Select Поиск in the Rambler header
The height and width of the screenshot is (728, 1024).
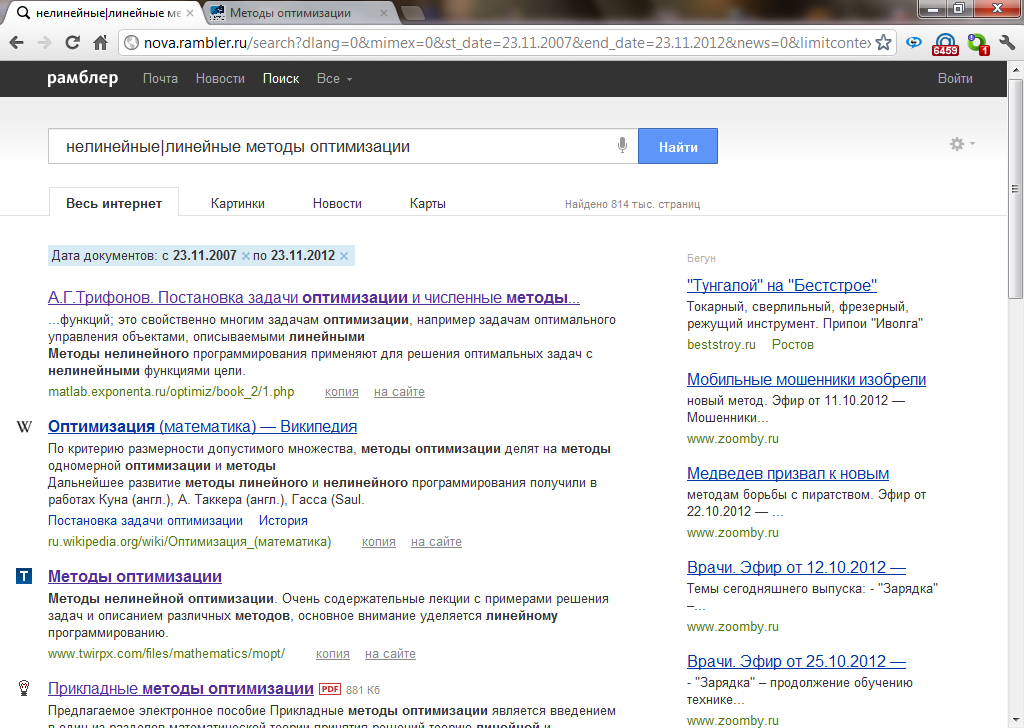coord(281,78)
